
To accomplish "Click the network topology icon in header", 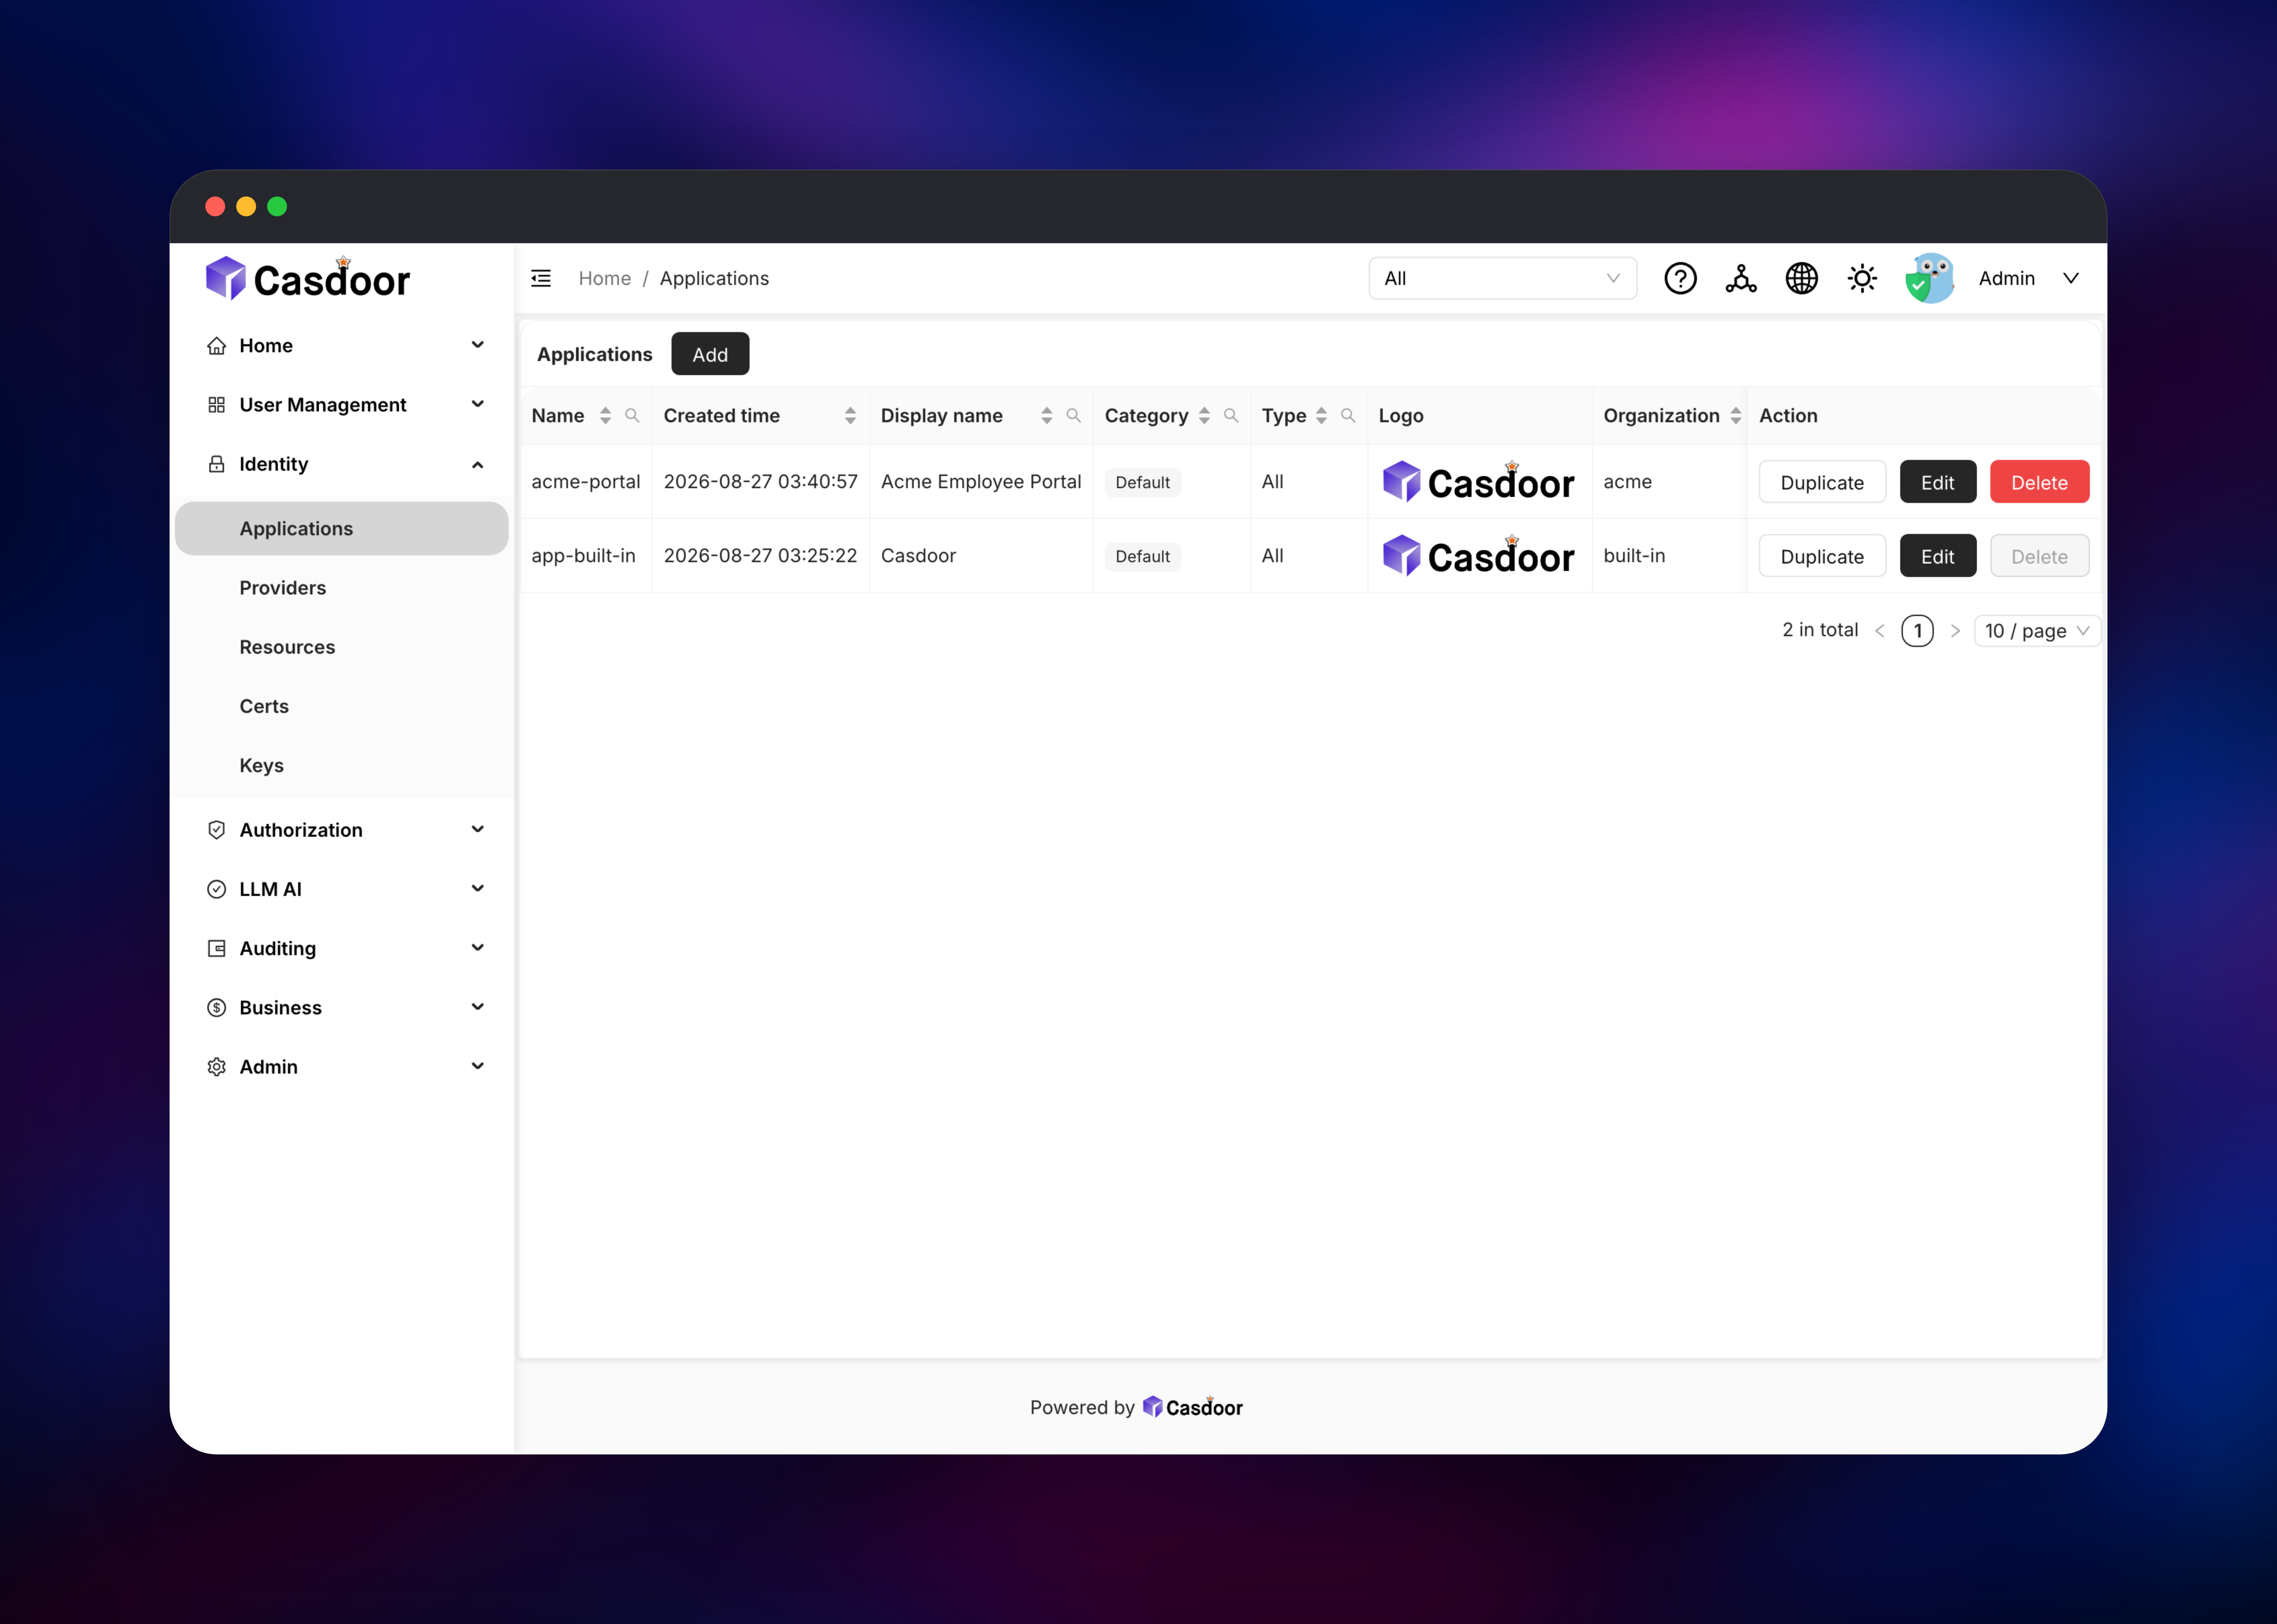I will pos(1741,278).
